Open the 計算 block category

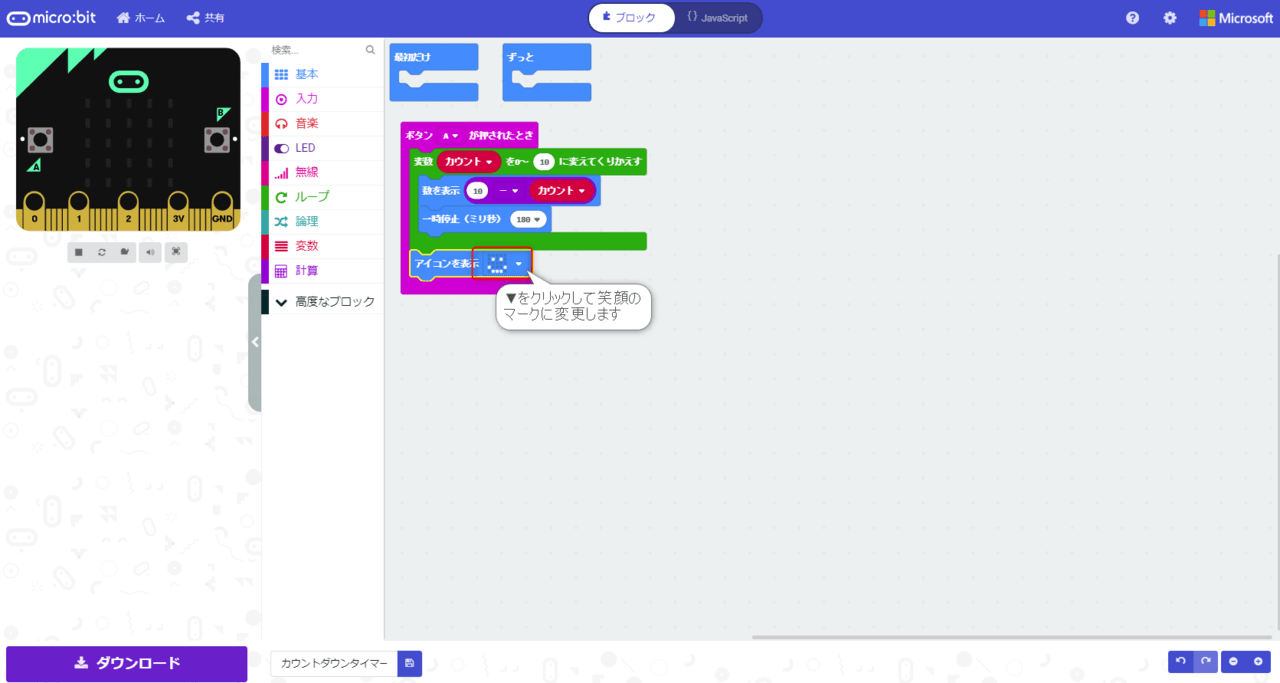323,270
